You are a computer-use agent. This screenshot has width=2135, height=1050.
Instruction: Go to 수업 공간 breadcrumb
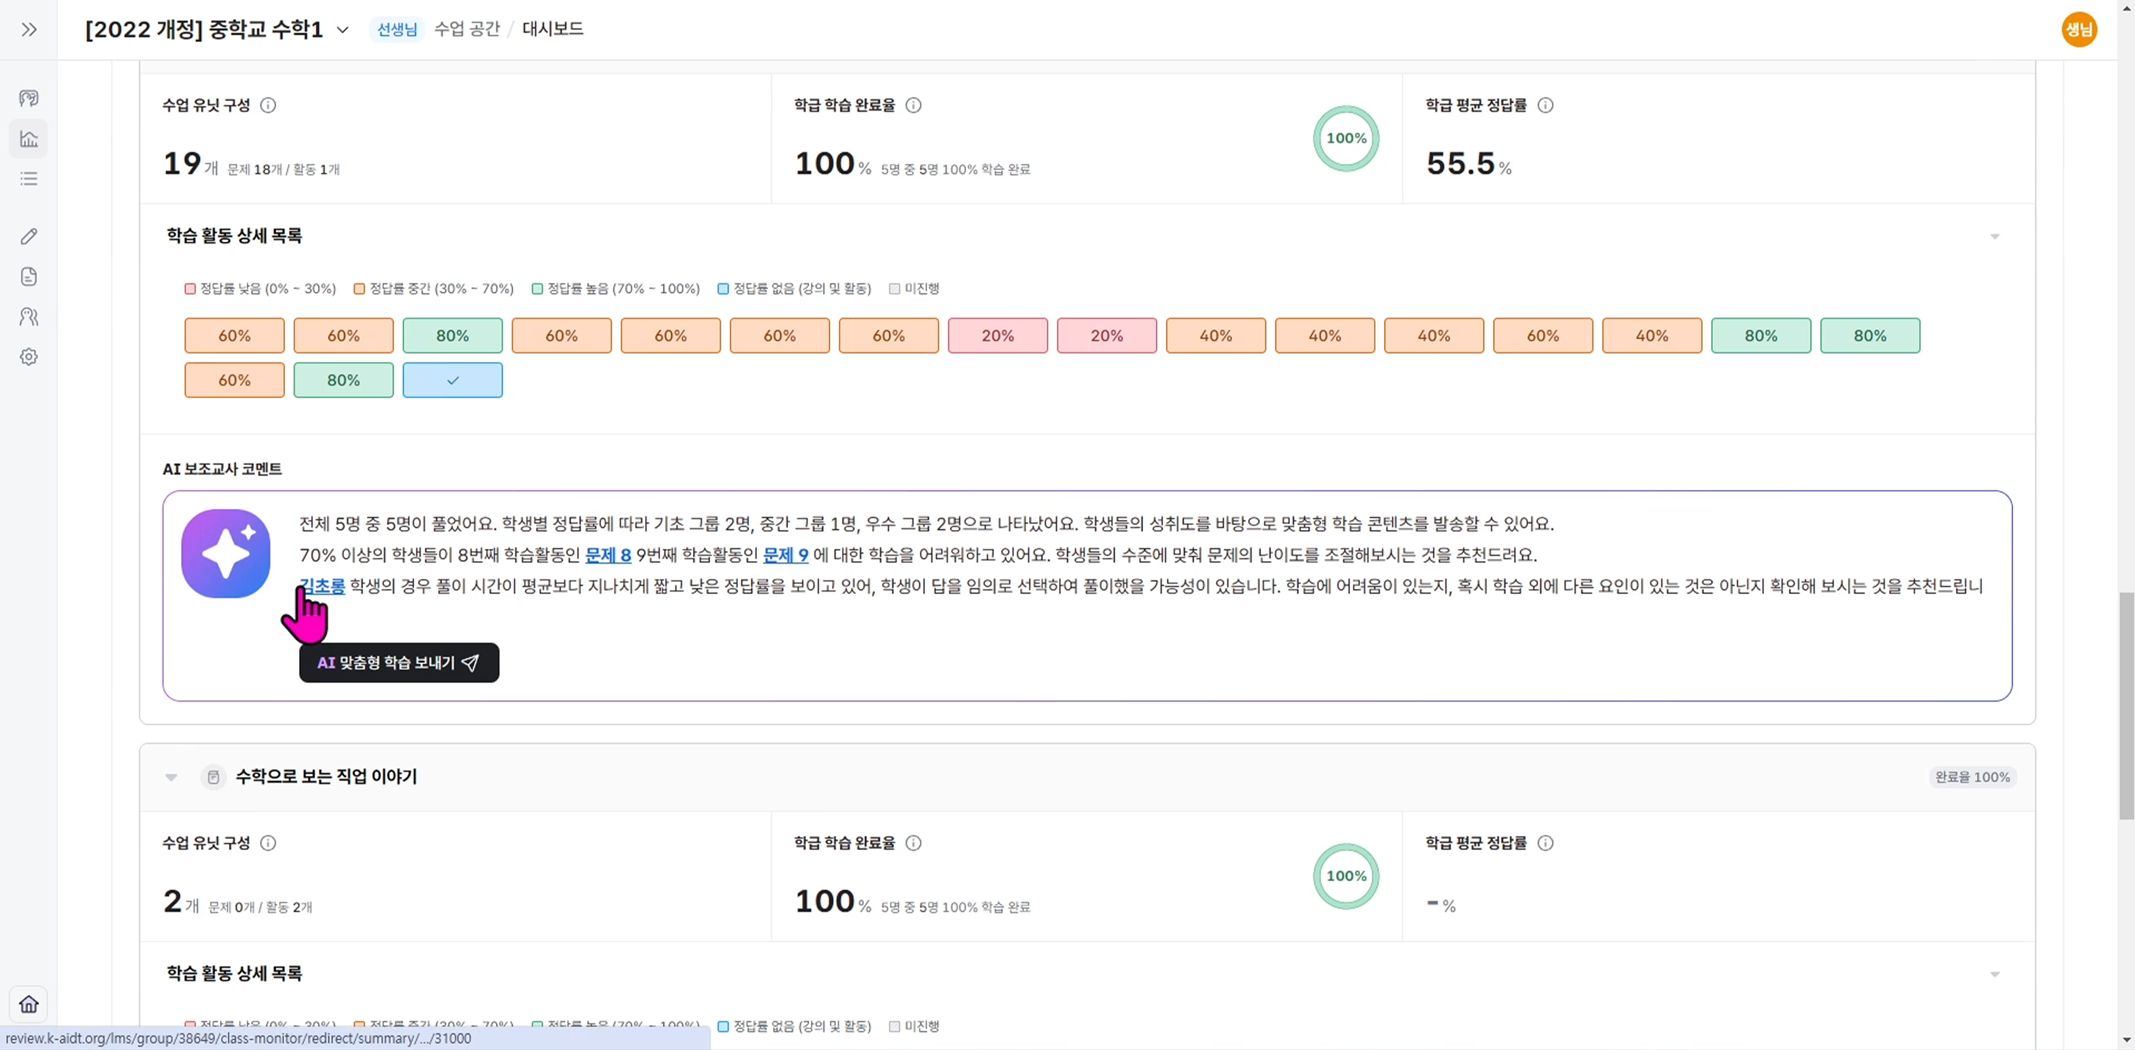pyautogui.click(x=467, y=29)
